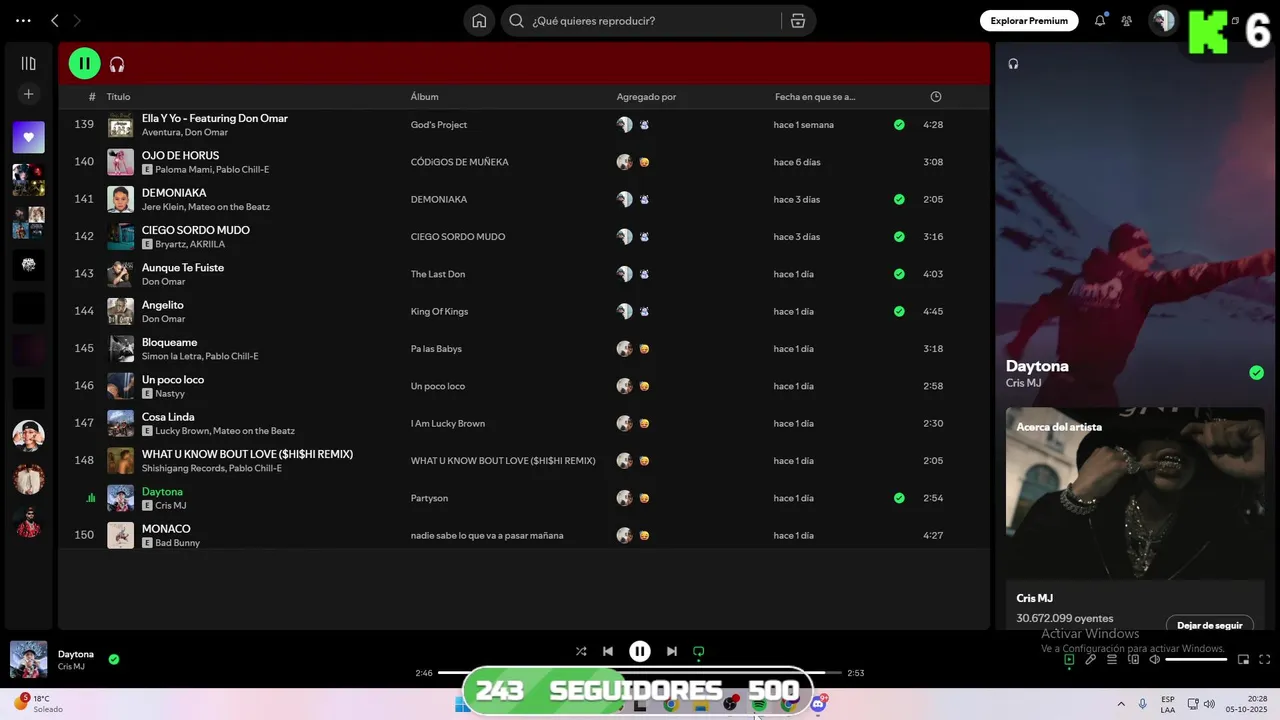
Task: Click Explorar Premium button
Action: (x=1029, y=20)
